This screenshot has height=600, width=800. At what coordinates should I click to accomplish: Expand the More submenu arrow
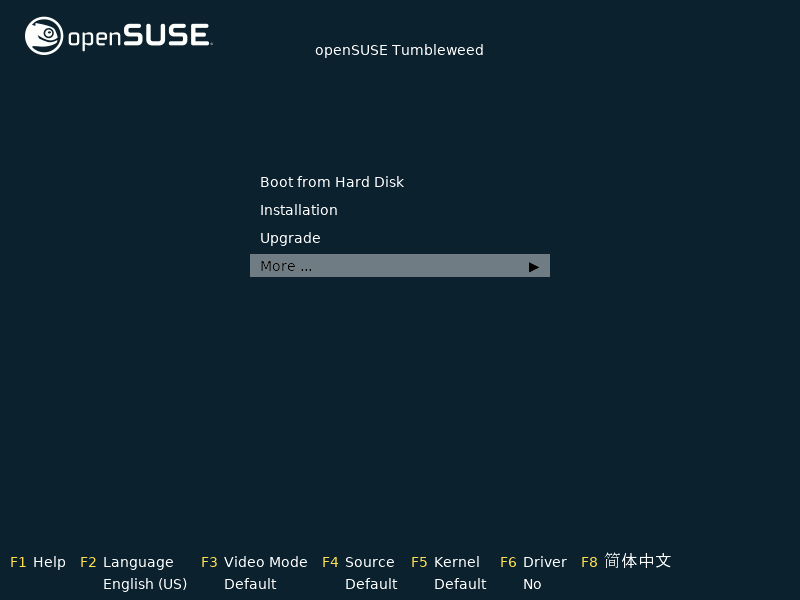pos(533,266)
